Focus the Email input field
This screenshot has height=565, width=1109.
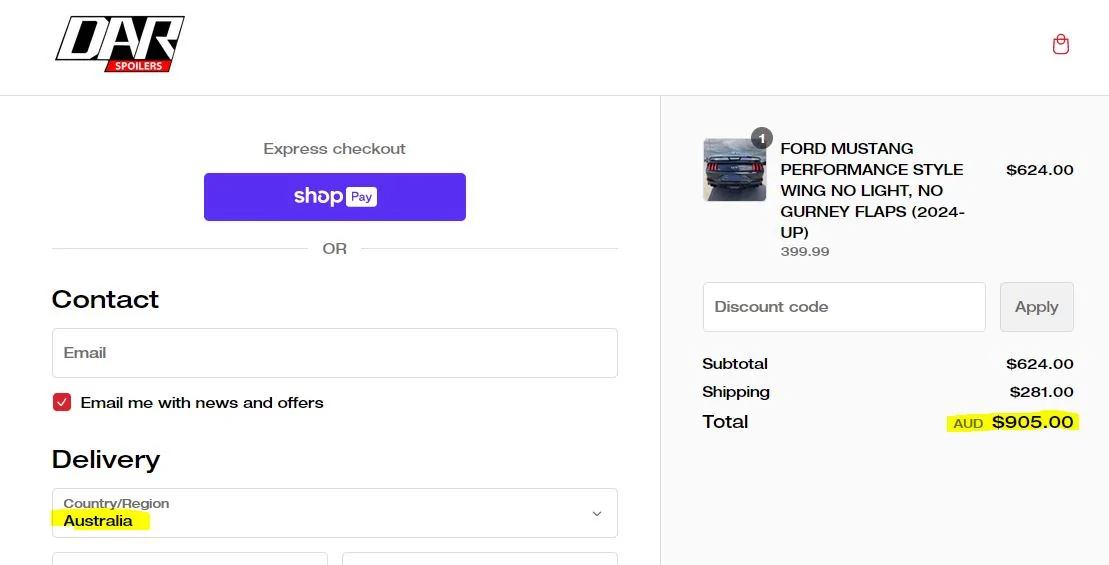pyautogui.click(x=335, y=353)
